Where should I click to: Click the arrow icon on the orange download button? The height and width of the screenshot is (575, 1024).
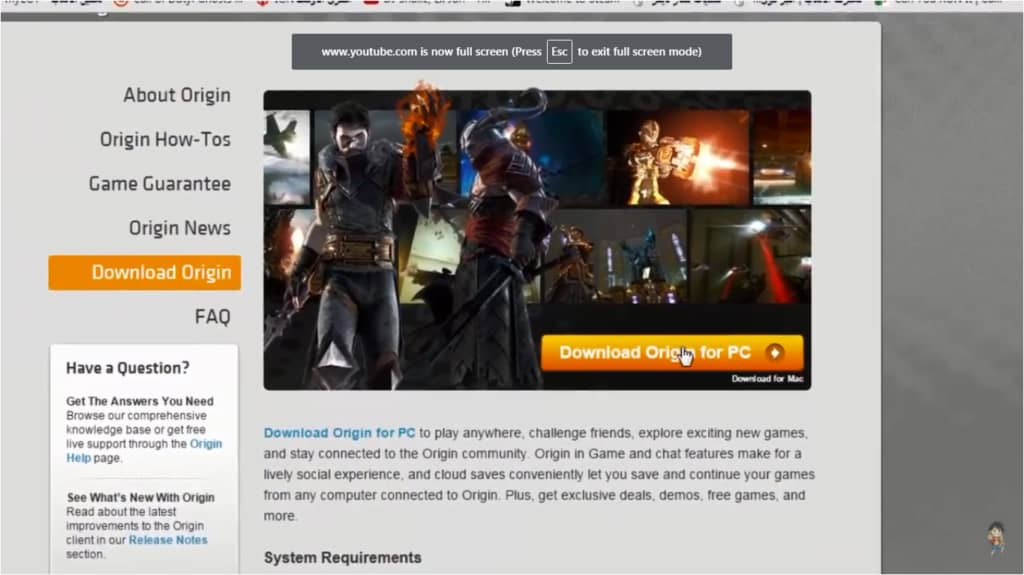(774, 352)
